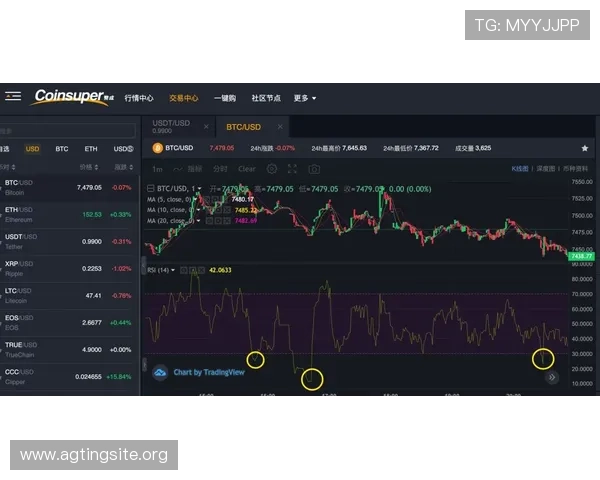Open 社区节点 in navigation

tap(266, 98)
